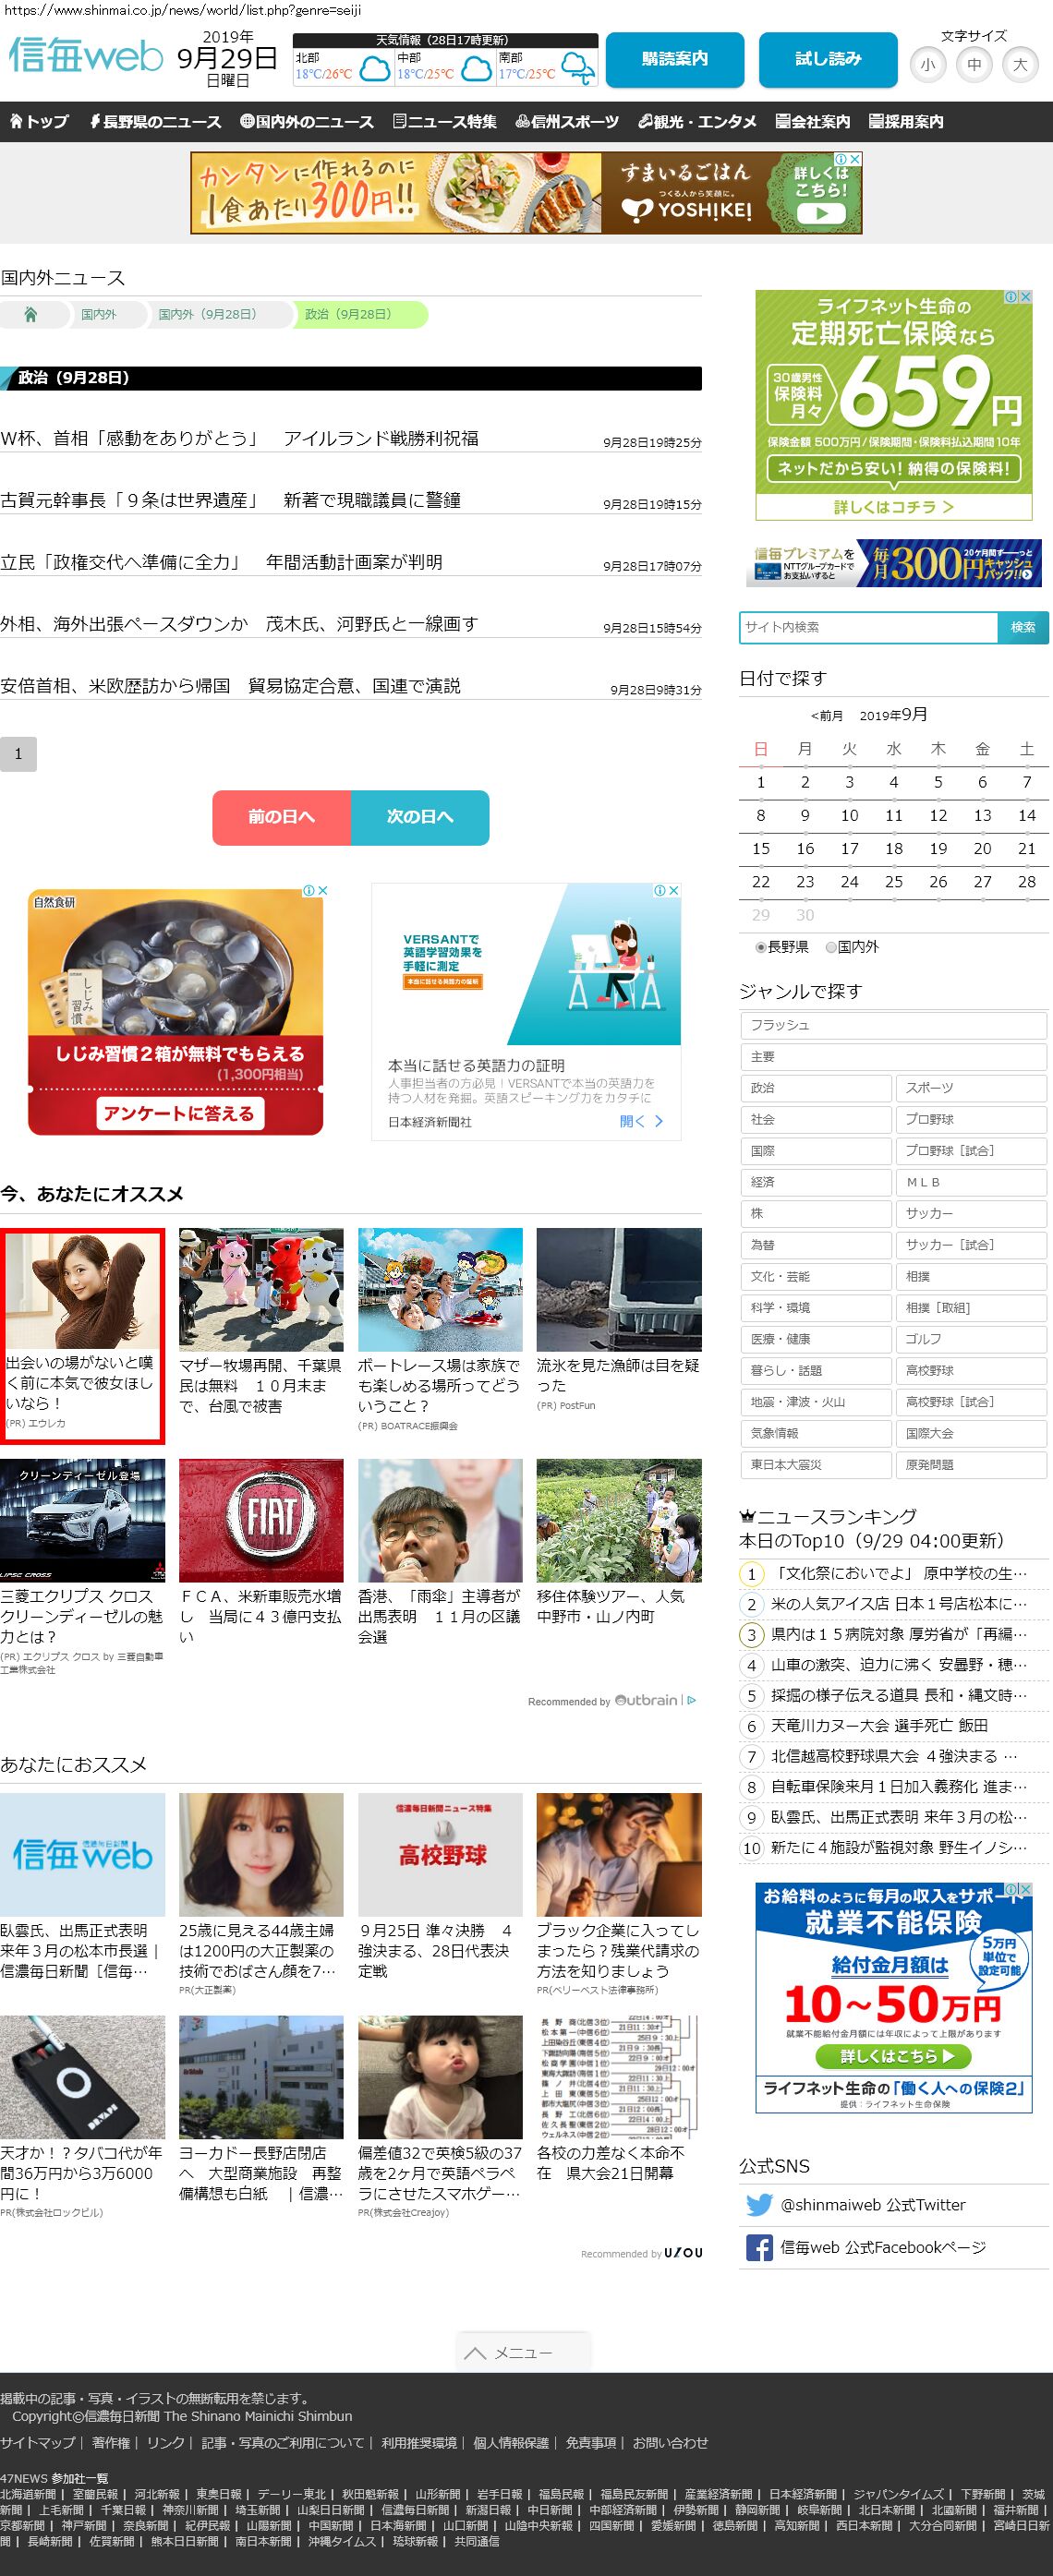The width and height of the screenshot is (1053, 2576).
Task: Click the northern area weather cloud icon
Action: click(374, 70)
